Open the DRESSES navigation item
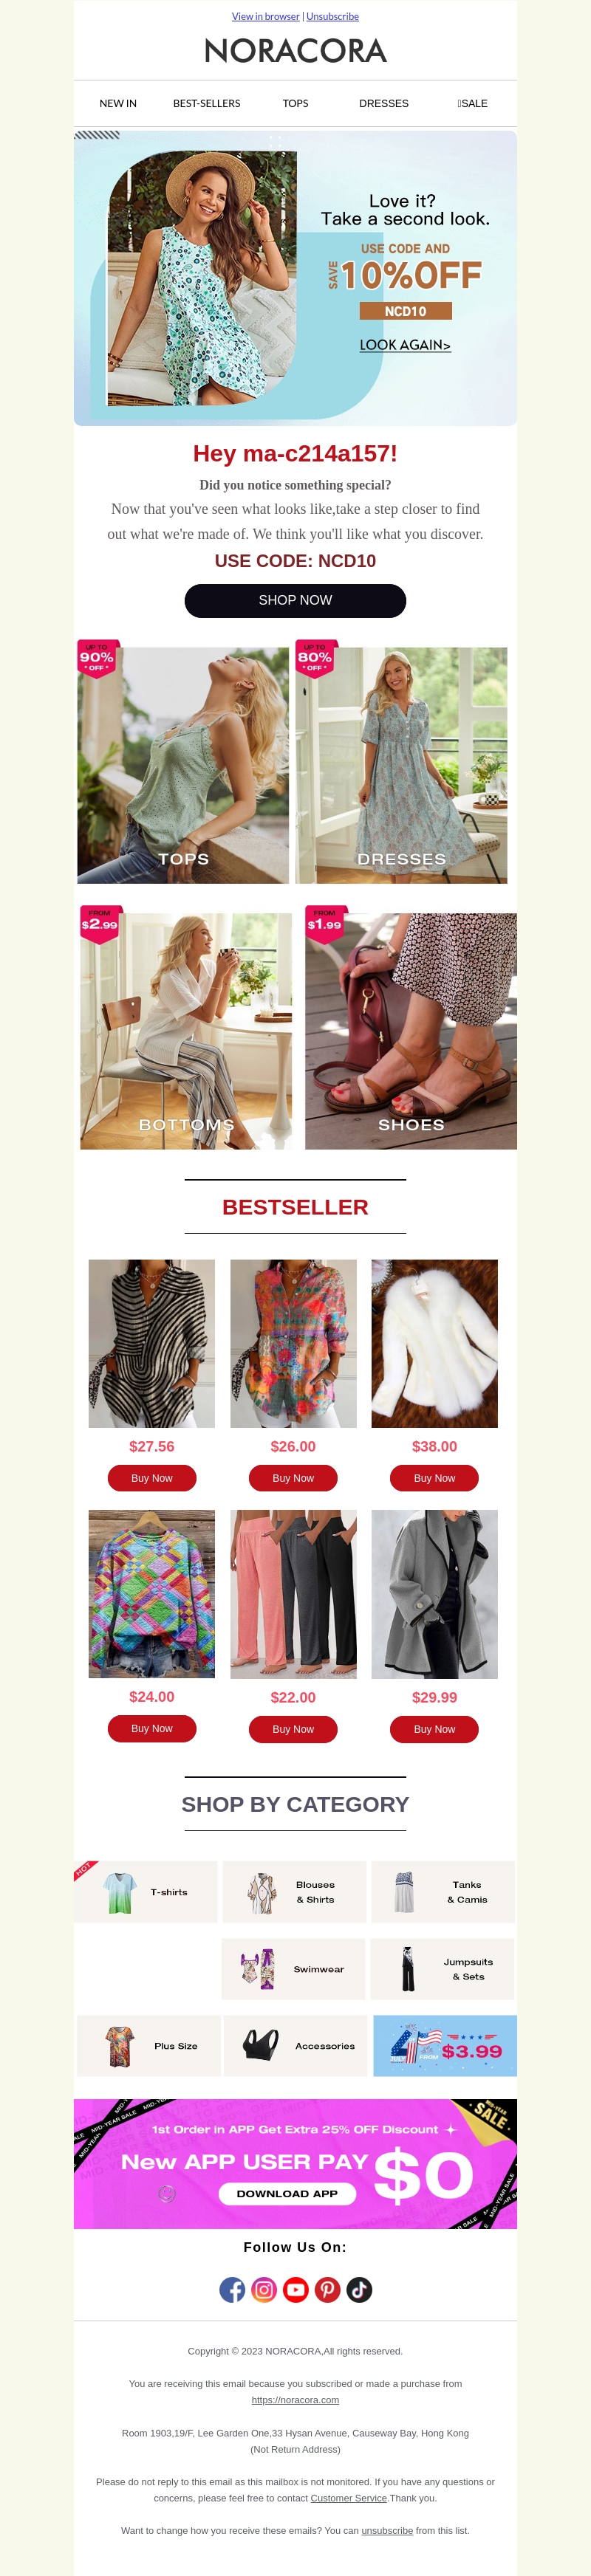The width and height of the screenshot is (591, 2576). pos(384,103)
